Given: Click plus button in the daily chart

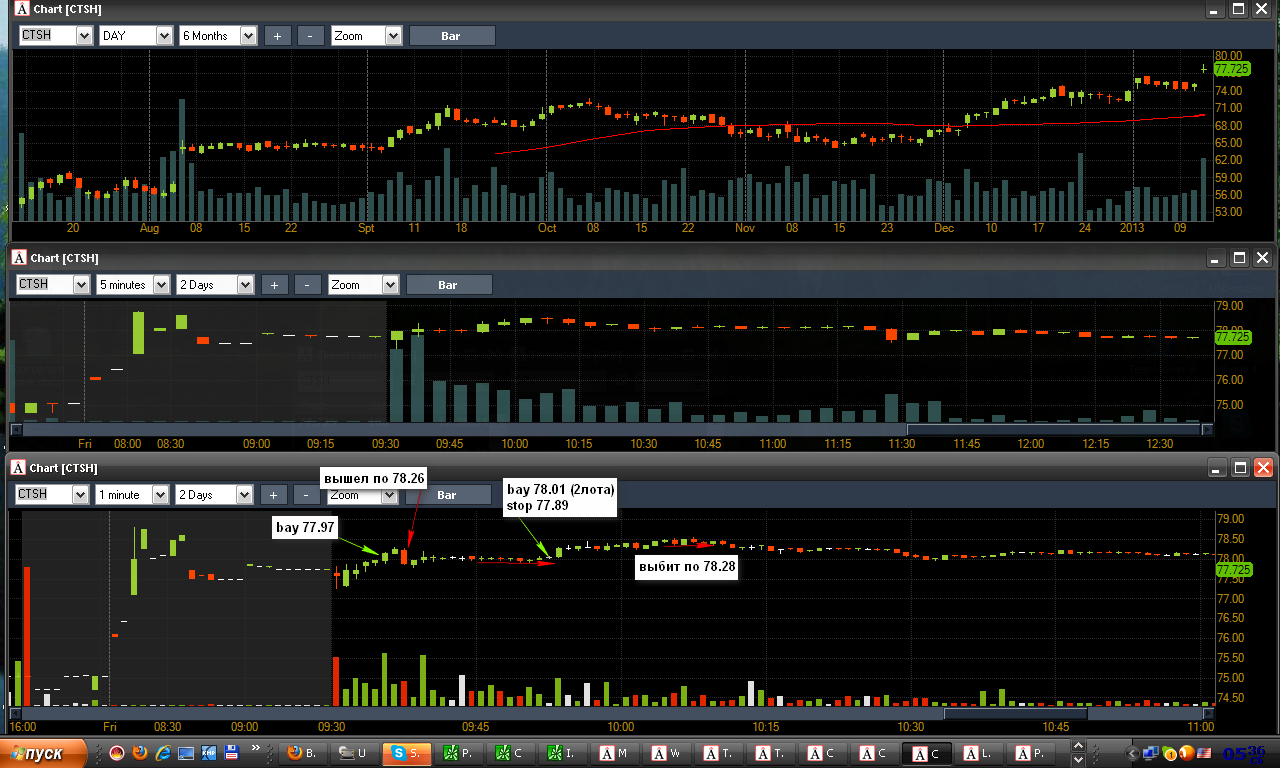Looking at the screenshot, I should click(x=278, y=35).
